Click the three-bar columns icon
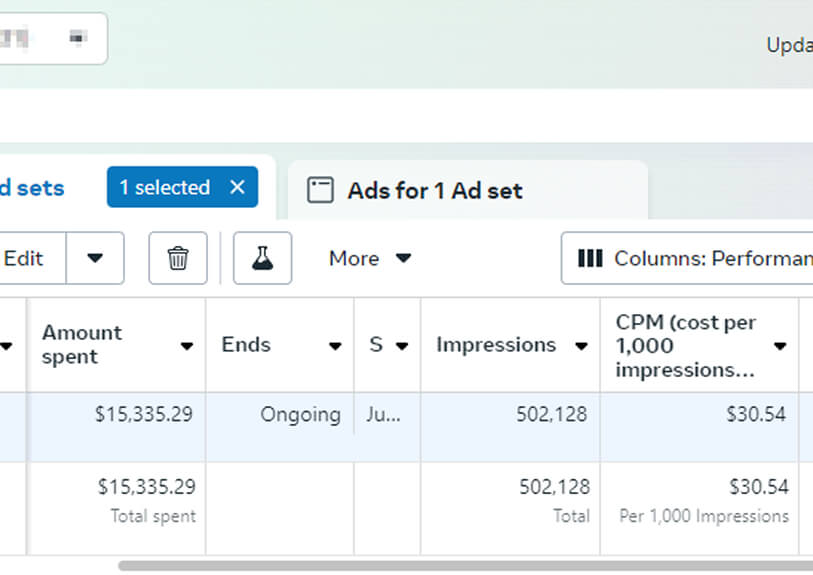The image size is (813, 575). 590,259
